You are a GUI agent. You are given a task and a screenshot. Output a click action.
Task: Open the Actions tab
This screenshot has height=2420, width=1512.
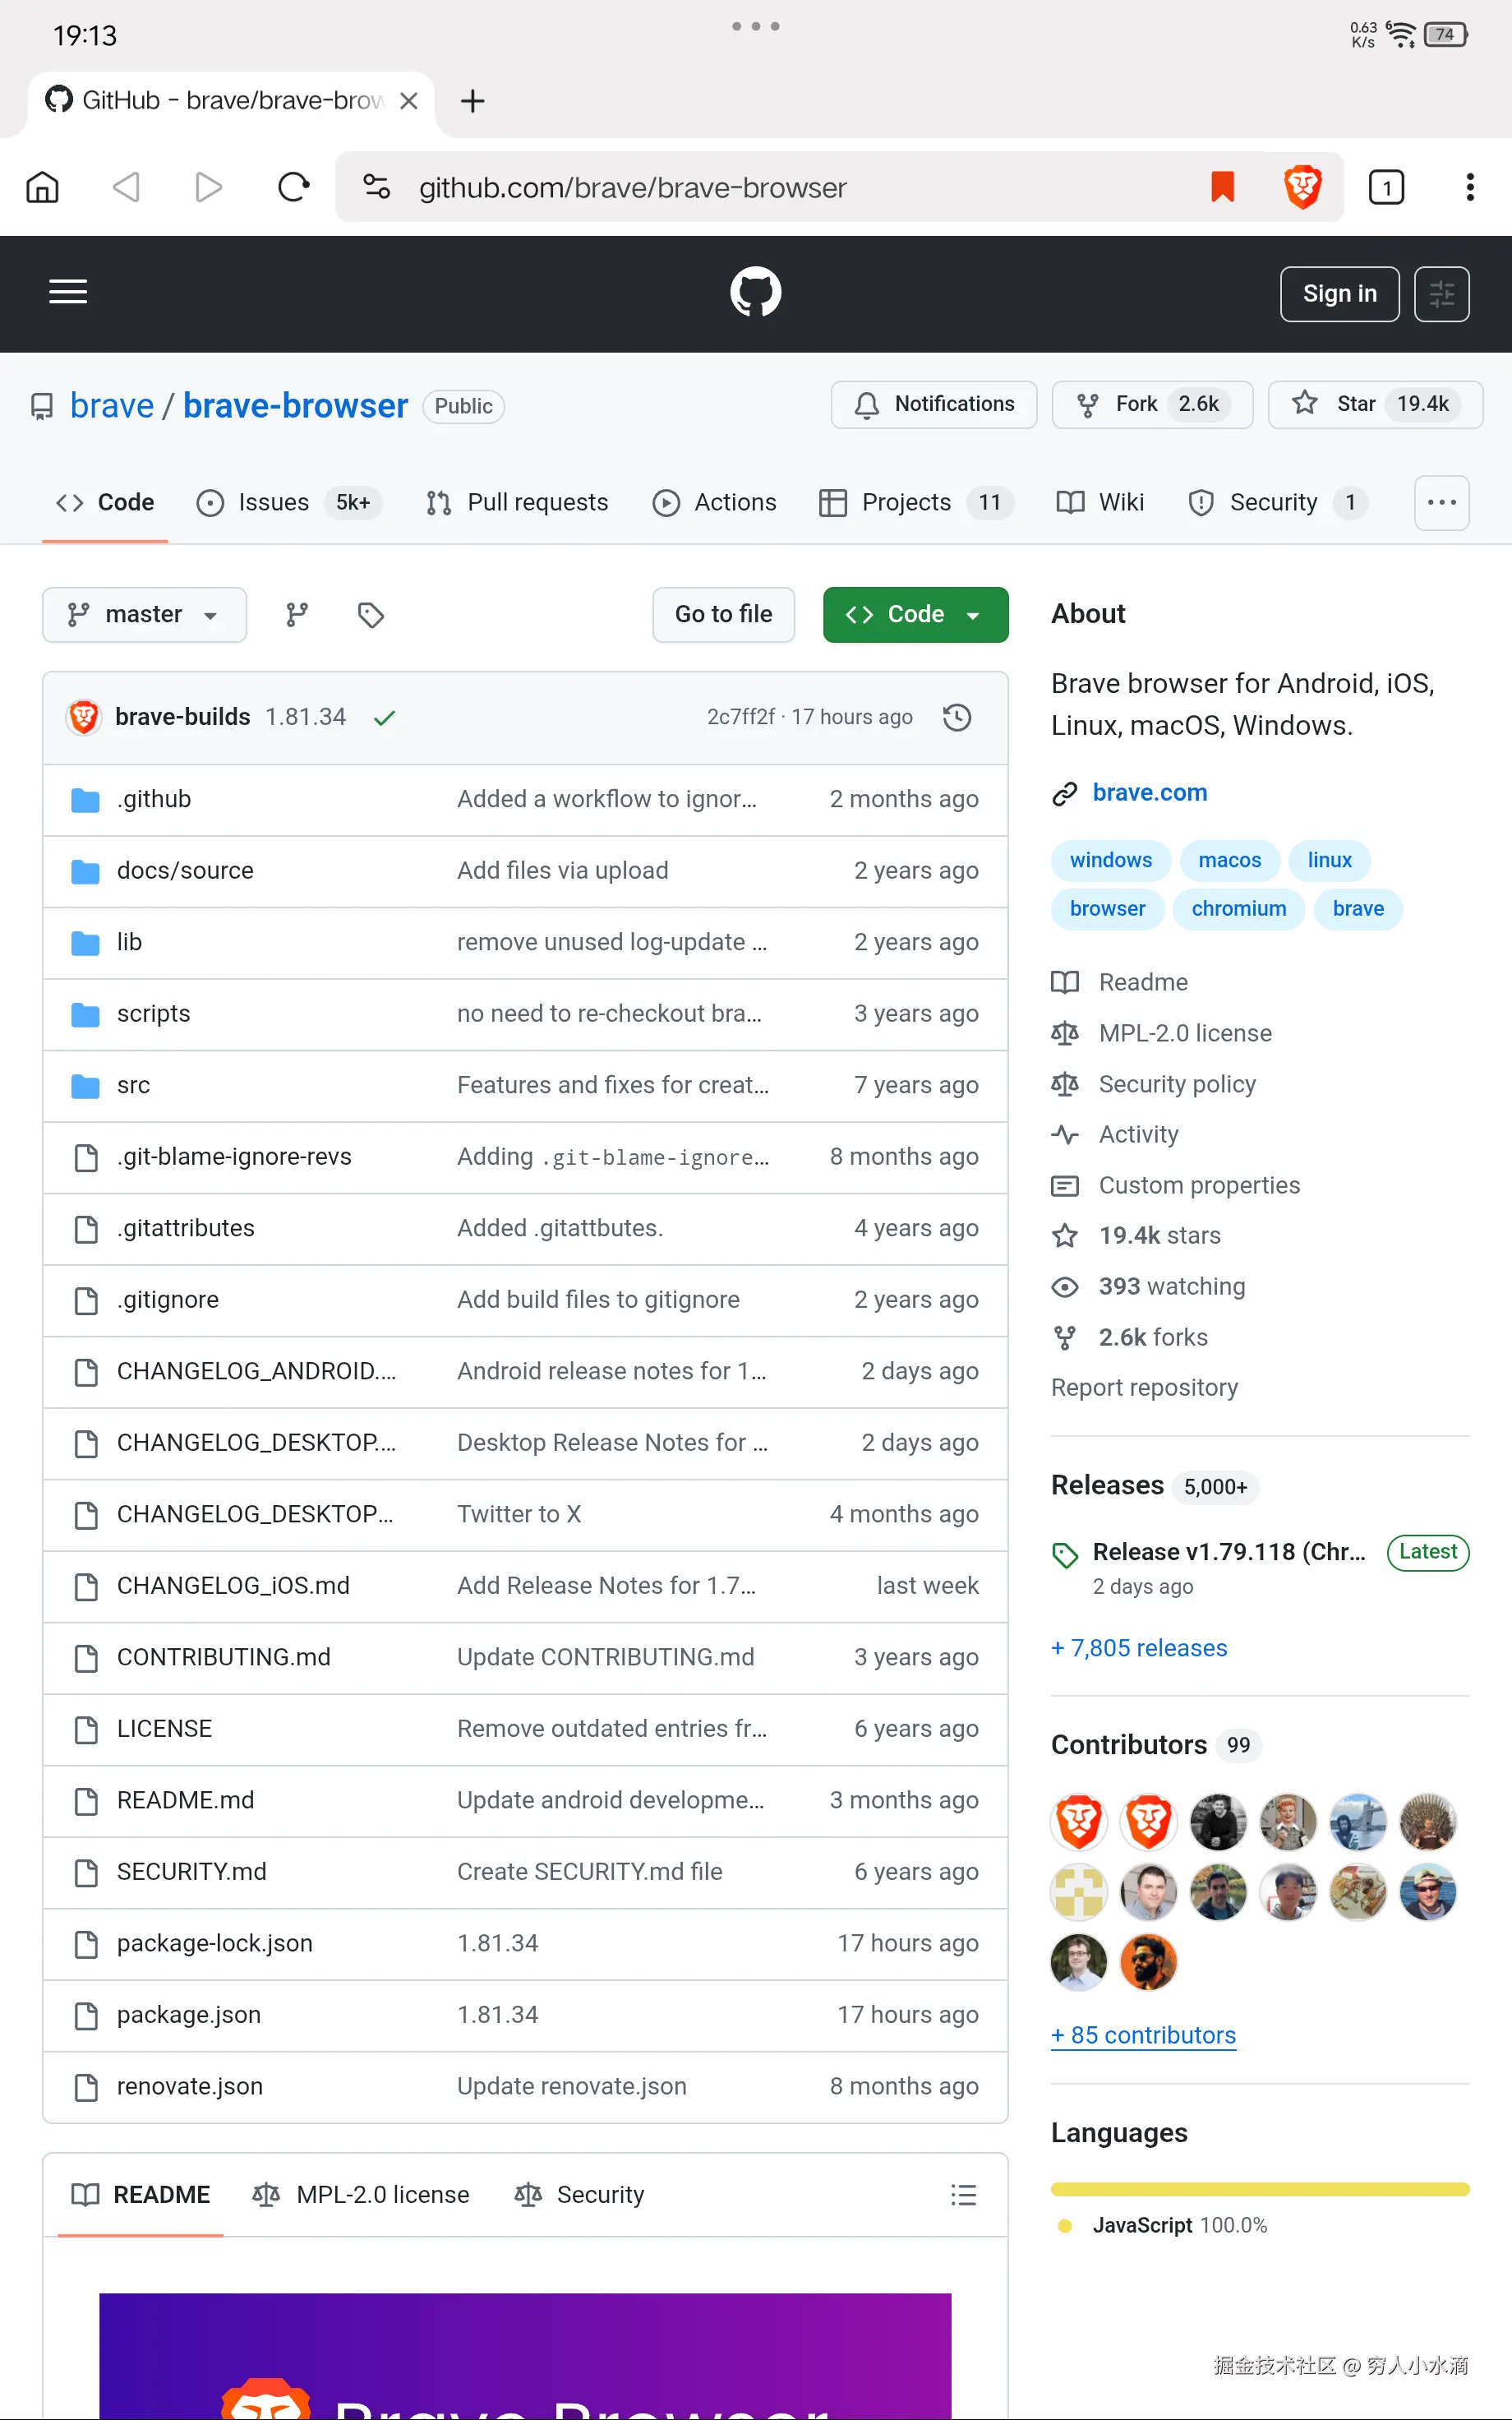(x=714, y=502)
